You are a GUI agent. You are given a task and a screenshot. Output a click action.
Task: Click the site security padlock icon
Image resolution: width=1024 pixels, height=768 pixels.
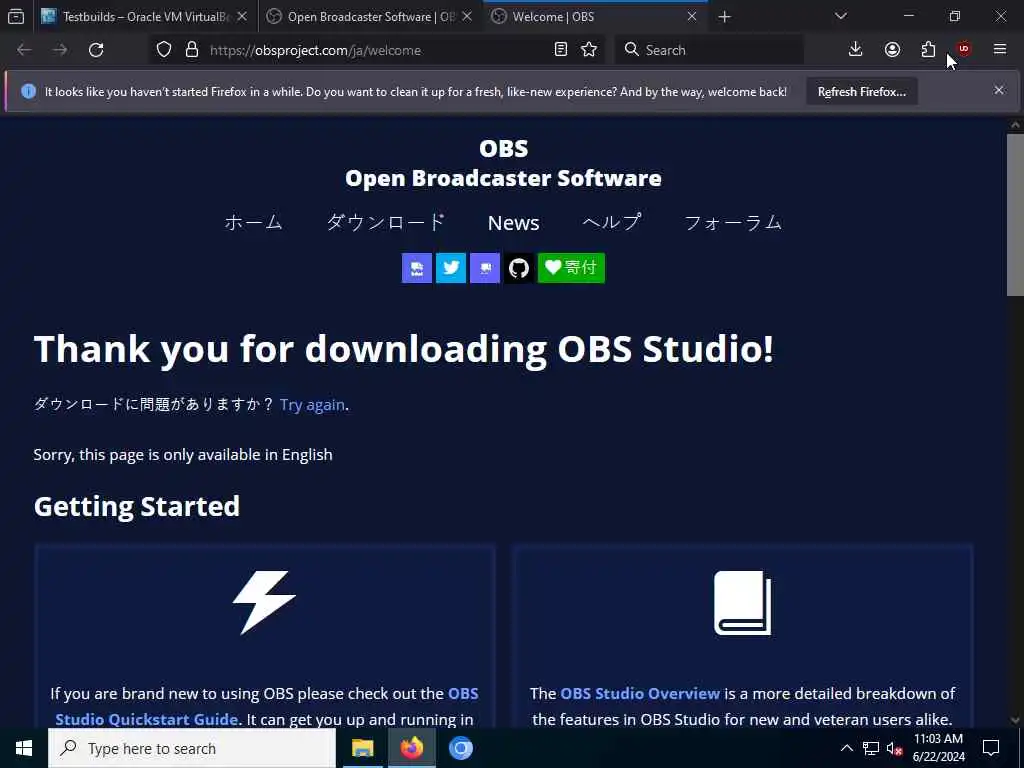click(191, 50)
